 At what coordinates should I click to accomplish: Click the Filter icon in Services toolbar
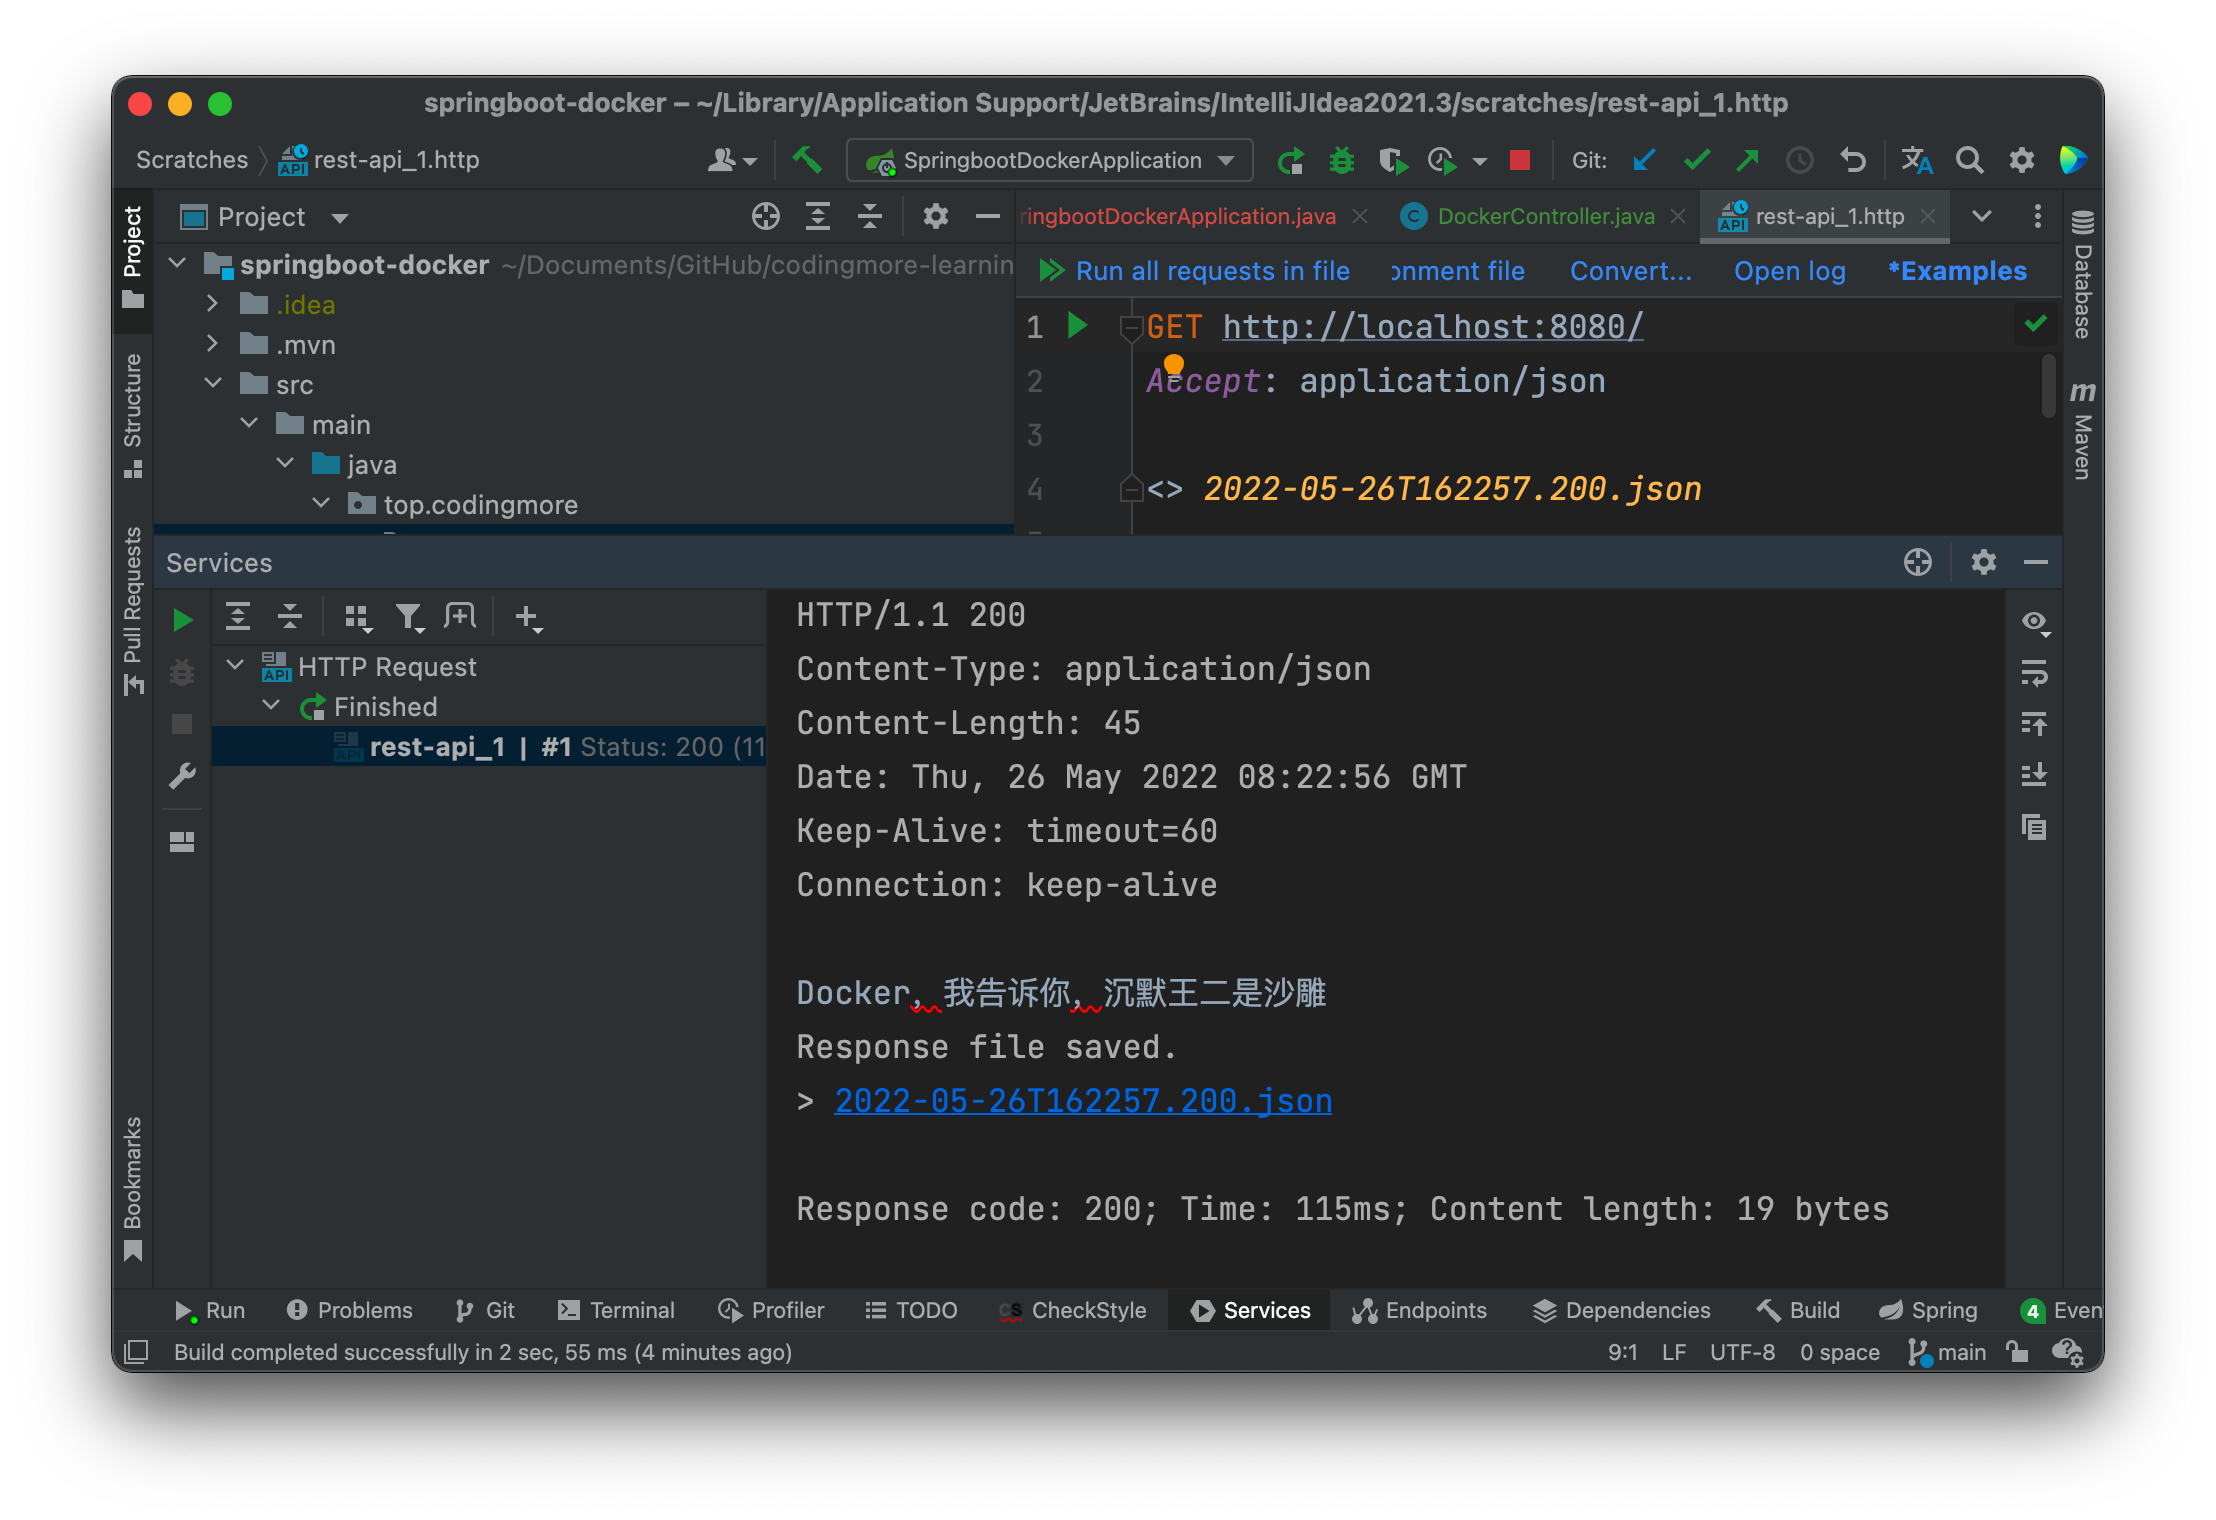[x=409, y=617]
